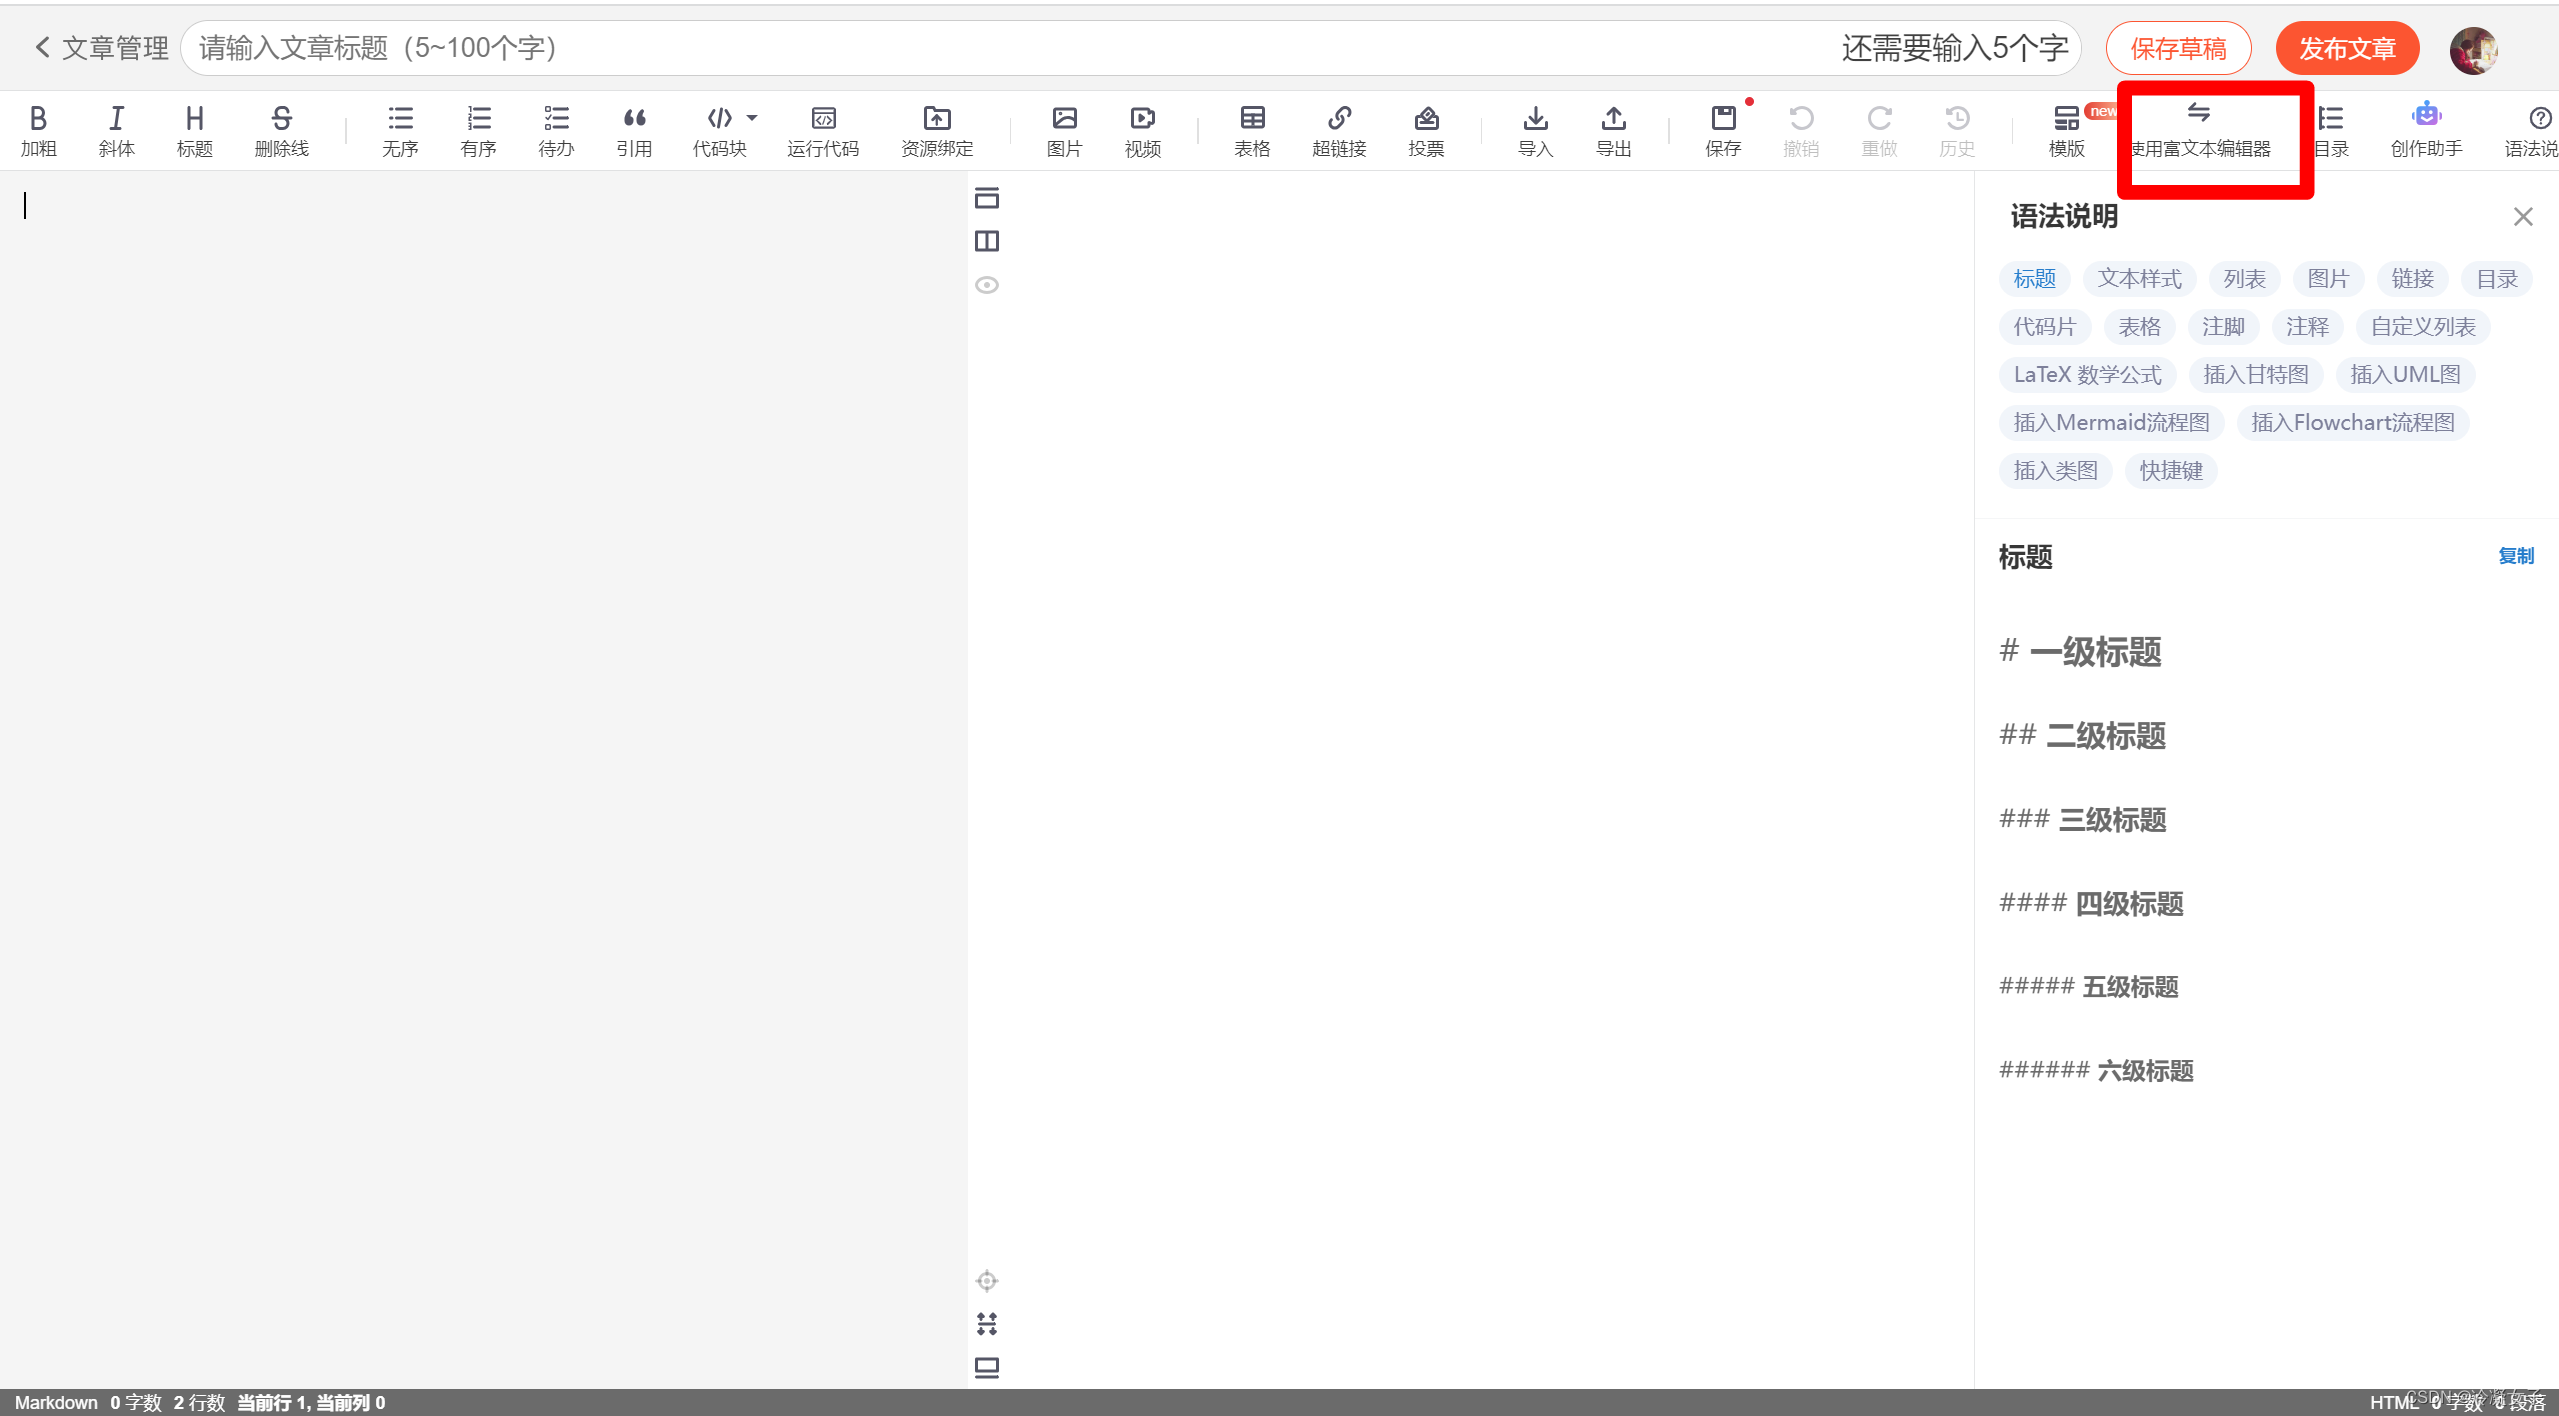This screenshot has height=1416, width=2559.
Task: Insert a hyperlink (超链接)
Action: [x=1338, y=130]
